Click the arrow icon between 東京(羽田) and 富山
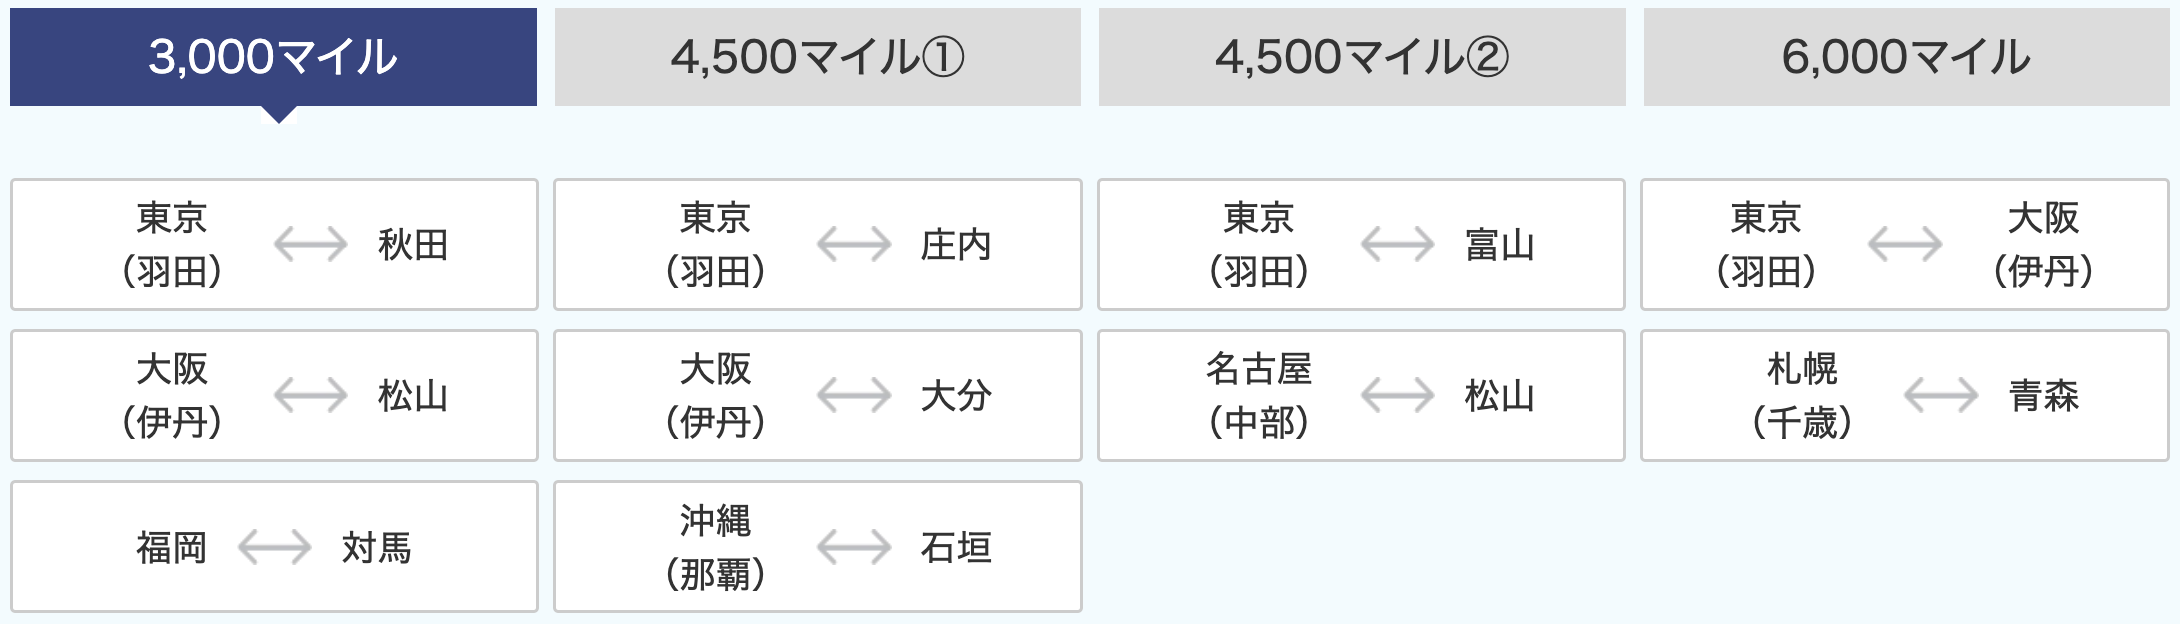 coord(1398,244)
